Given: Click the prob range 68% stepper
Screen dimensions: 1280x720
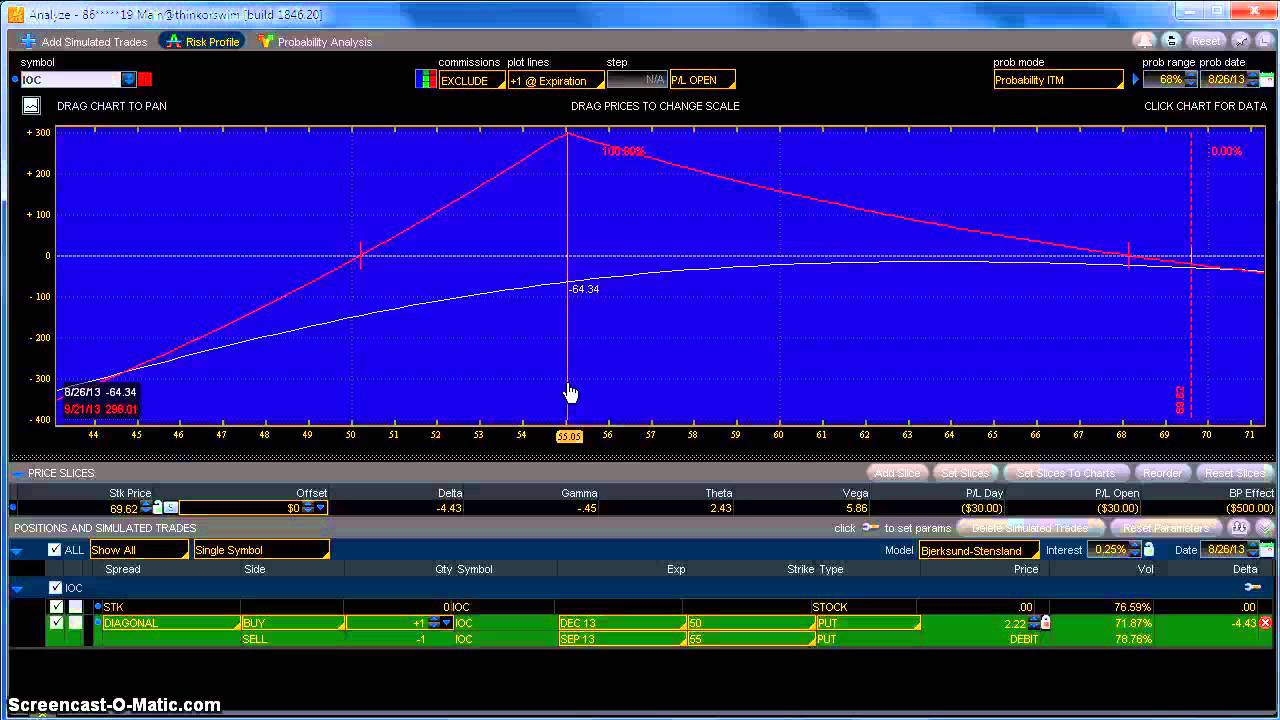Looking at the screenshot, I should 1191,80.
